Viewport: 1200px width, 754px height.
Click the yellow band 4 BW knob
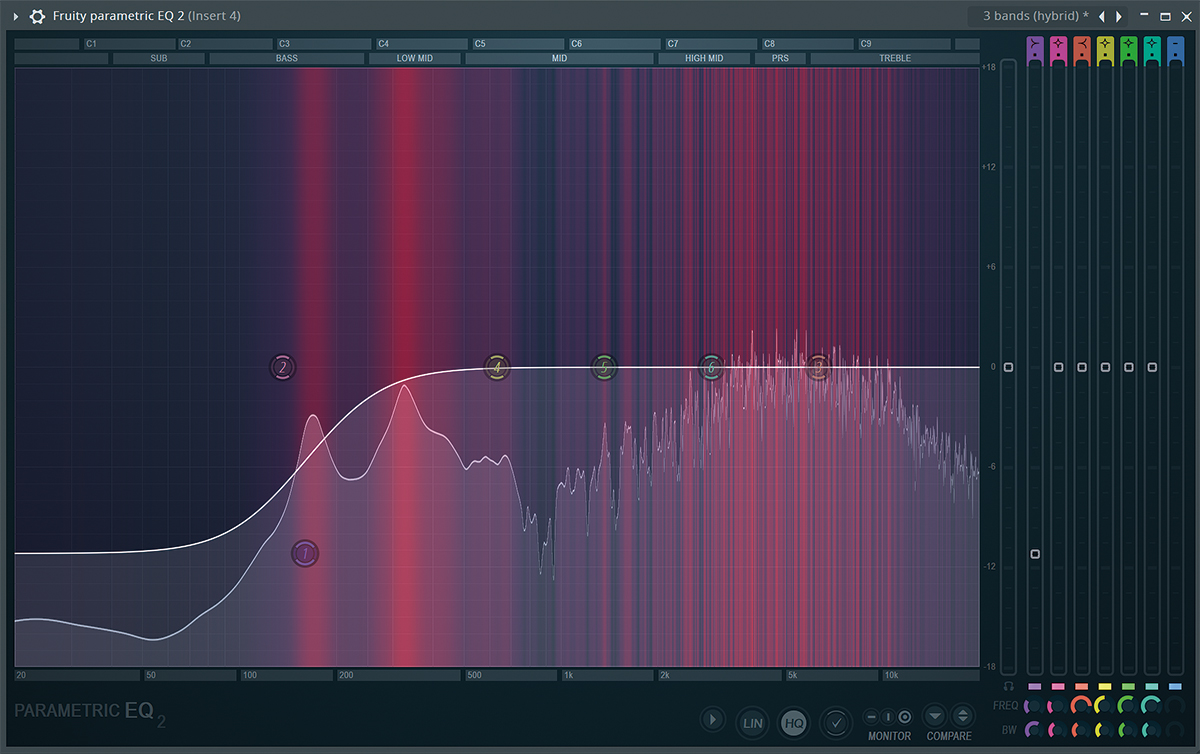[1105, 730]
